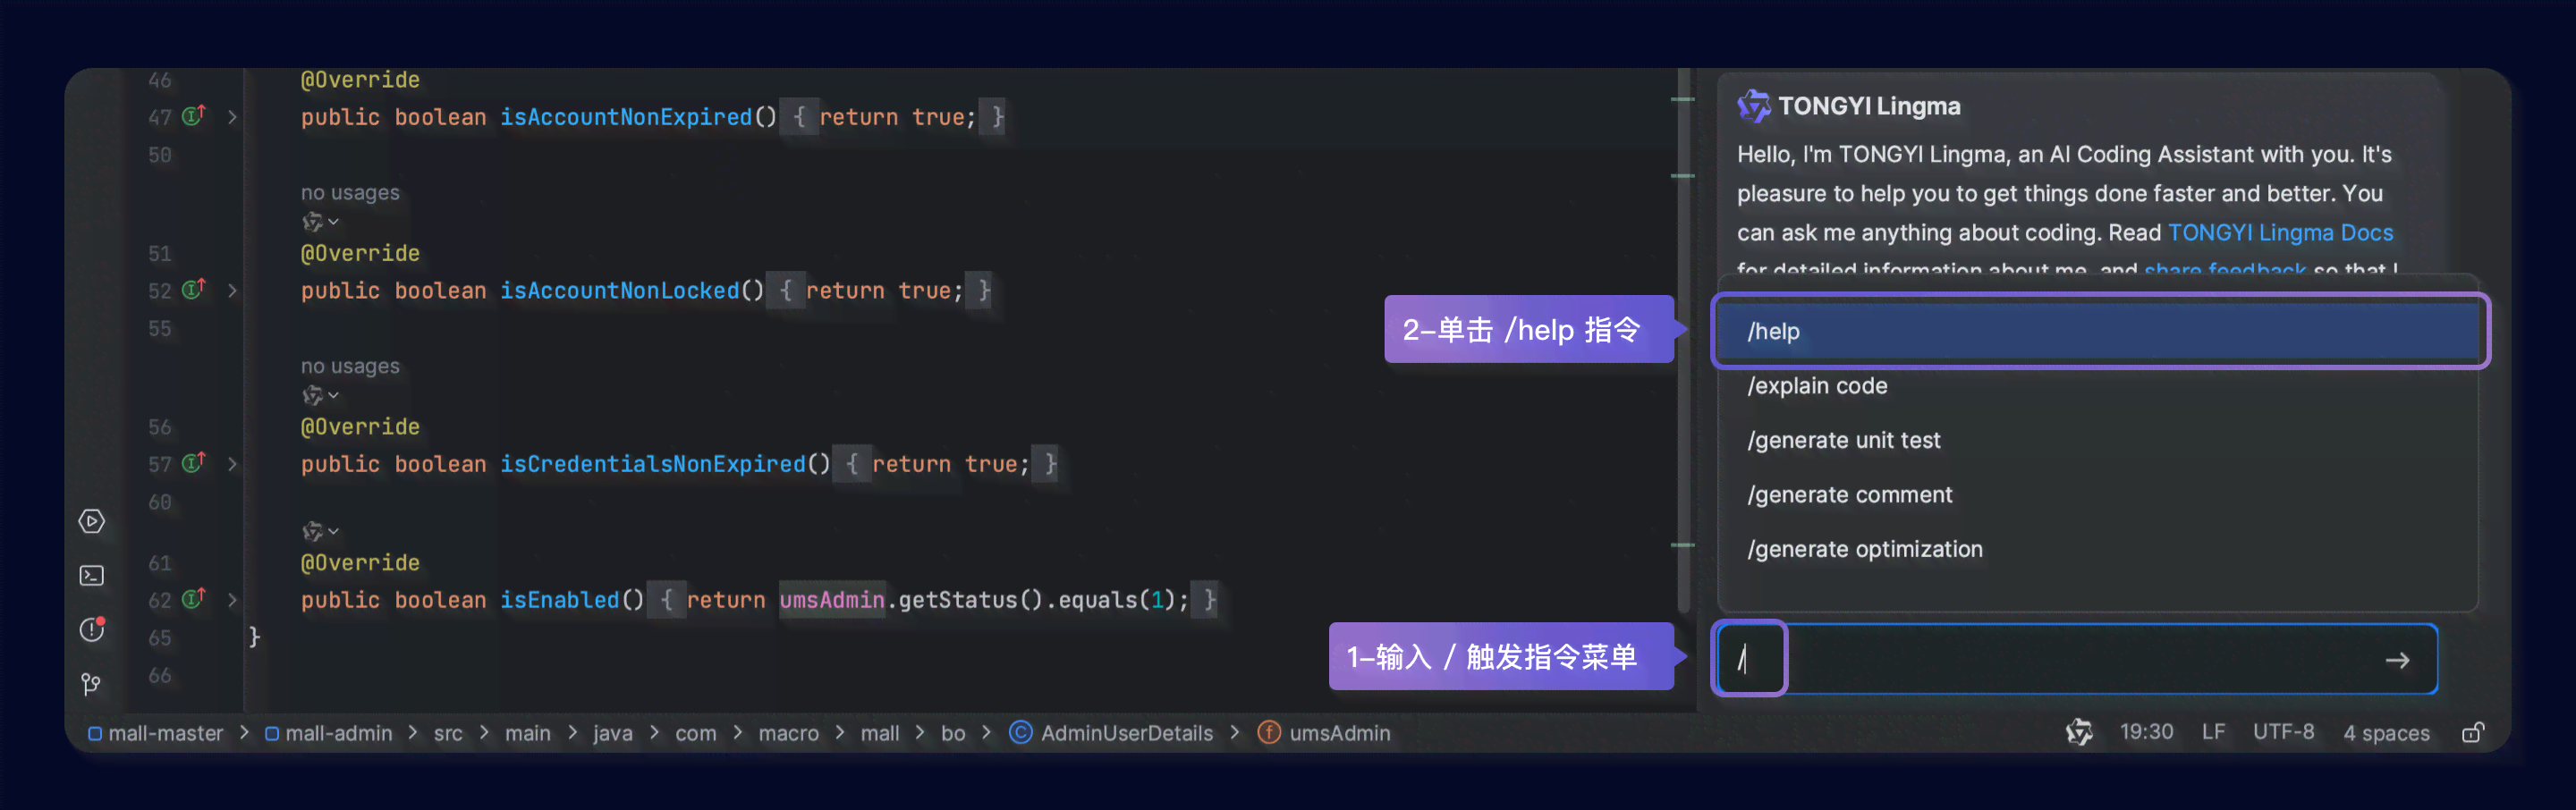Expand folded isCredentialsNonExpired method on line 57
This screenshot has width=2576, height=810.
pyautogui.click(x=232, y=464)
